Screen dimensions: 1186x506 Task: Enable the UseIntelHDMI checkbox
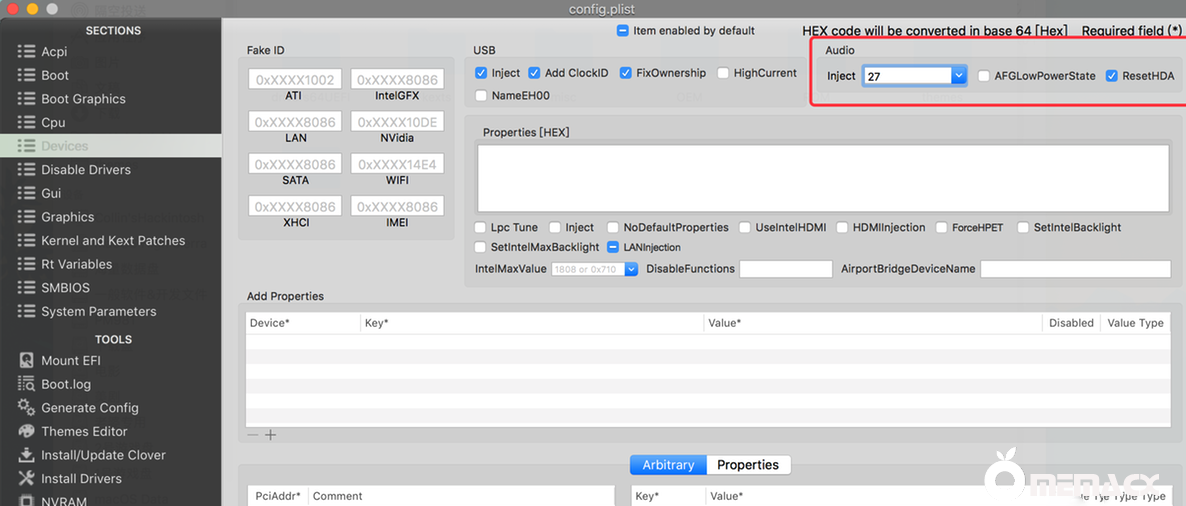click(745, 228)
